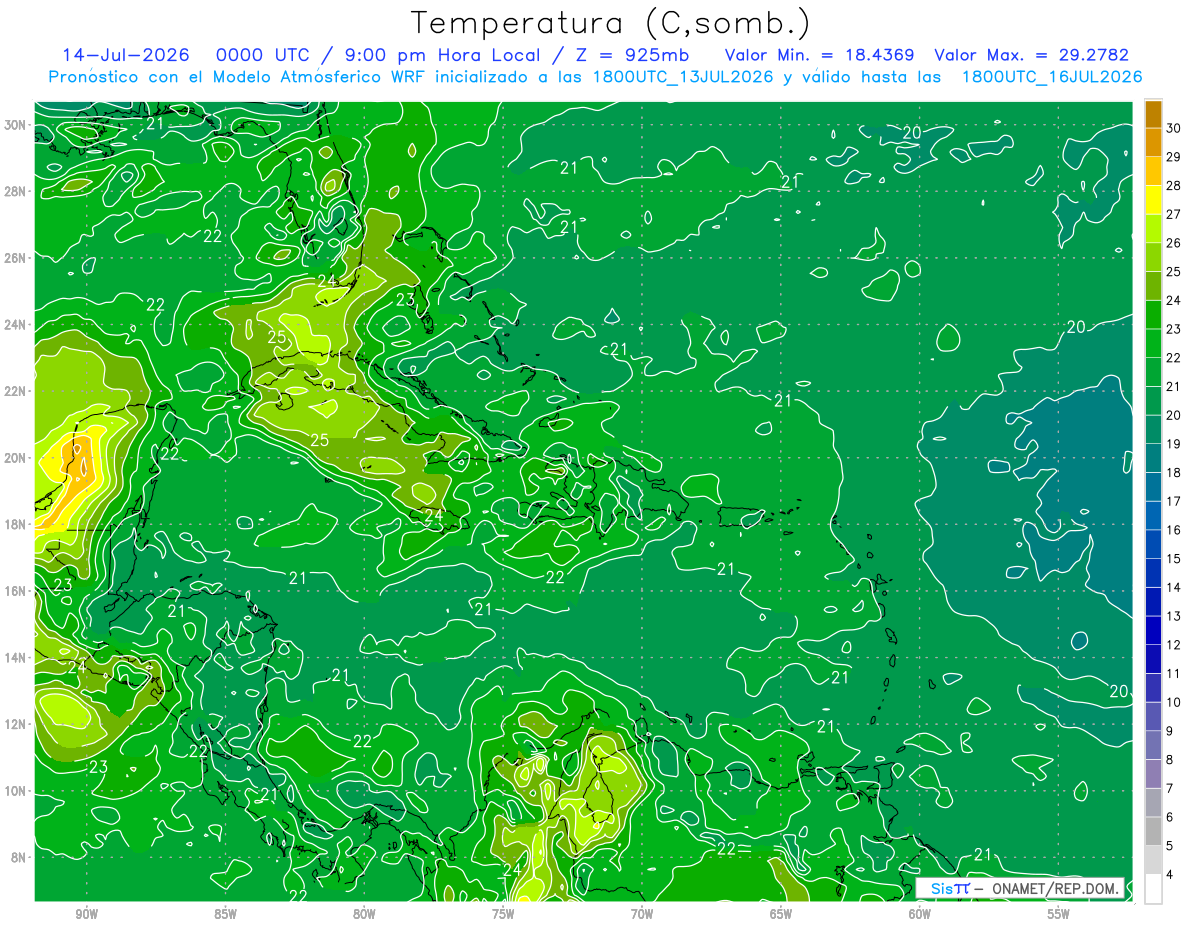Click the '75W' longitude axis label
Viewport: 1200px width, 927px height.
[x=503, y=914]
